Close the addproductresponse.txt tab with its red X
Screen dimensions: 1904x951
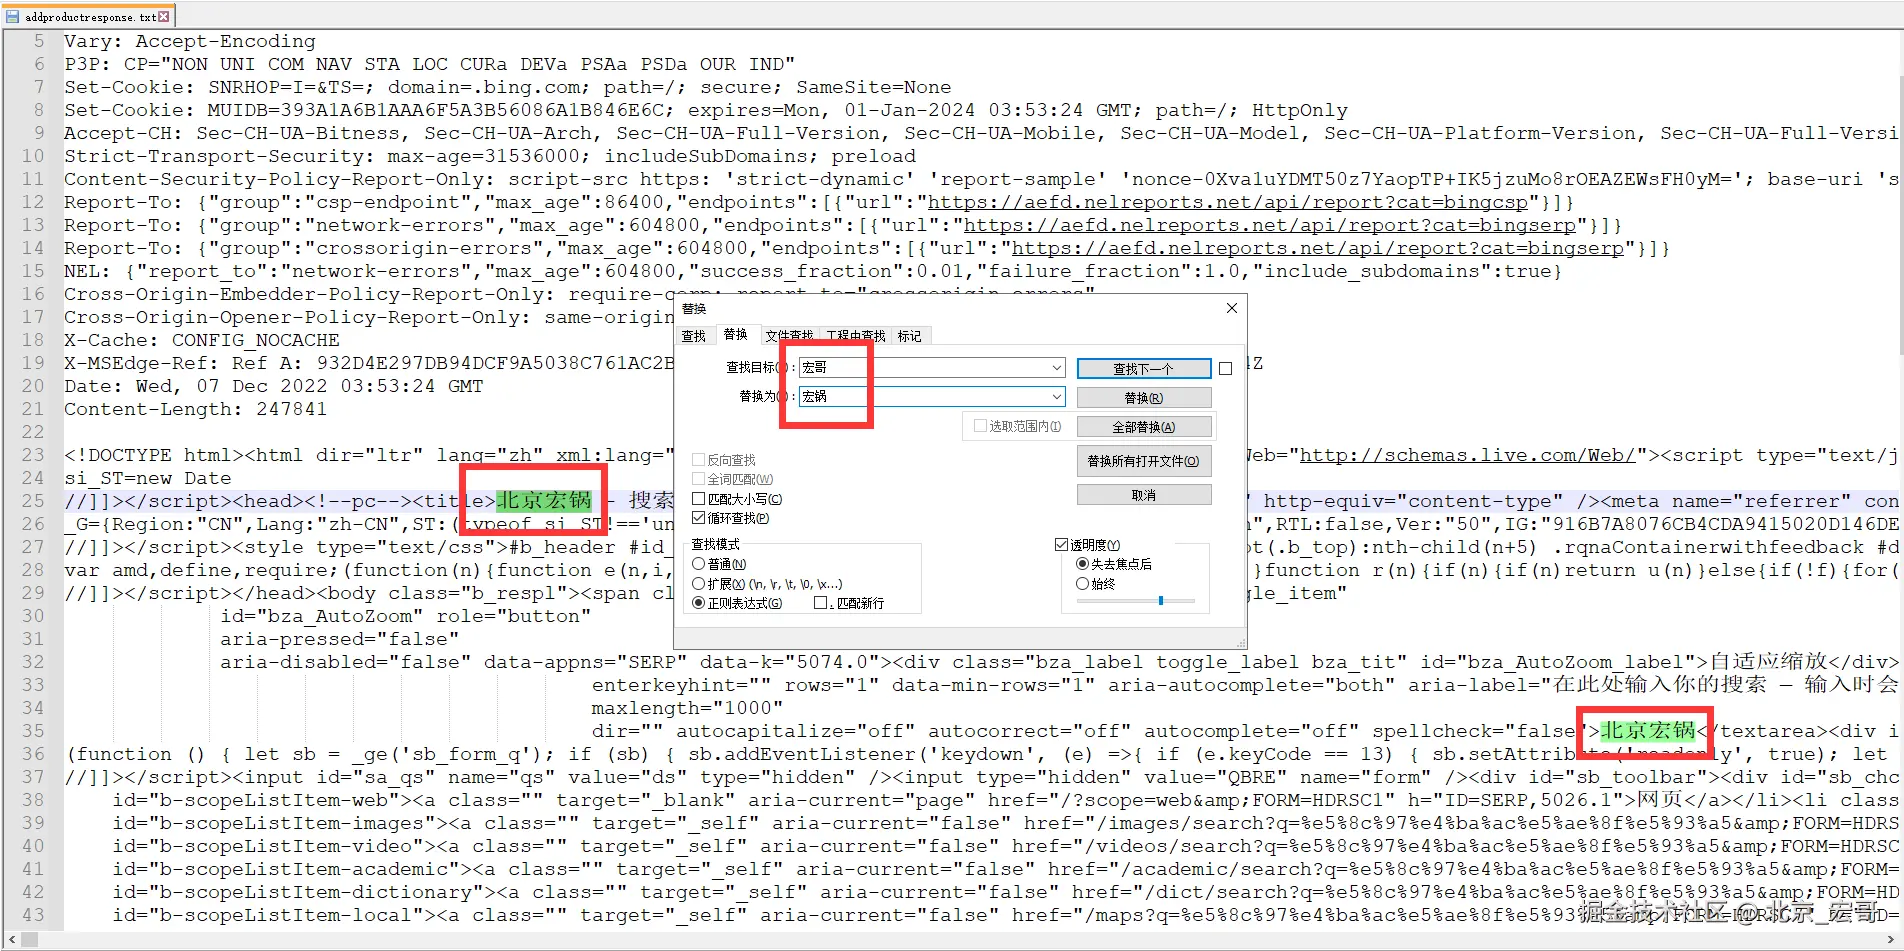164,16
